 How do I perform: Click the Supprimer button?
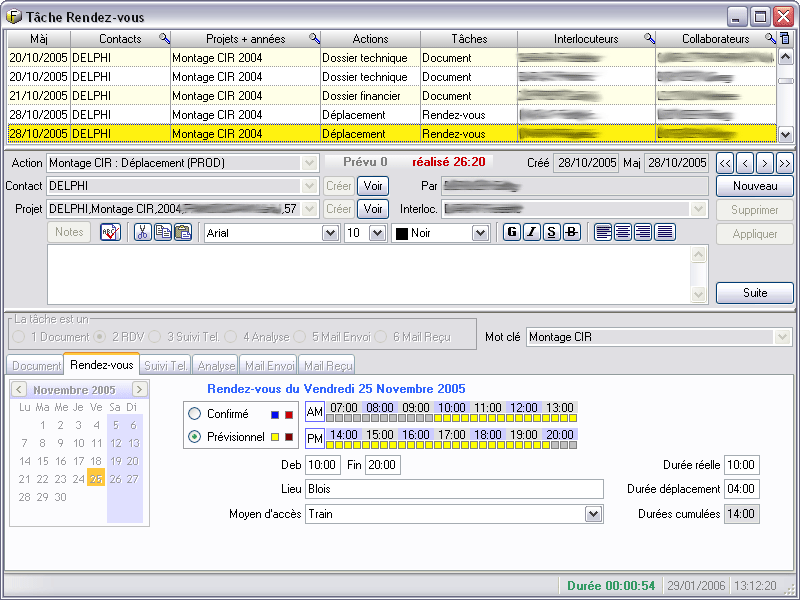[755, 210]
